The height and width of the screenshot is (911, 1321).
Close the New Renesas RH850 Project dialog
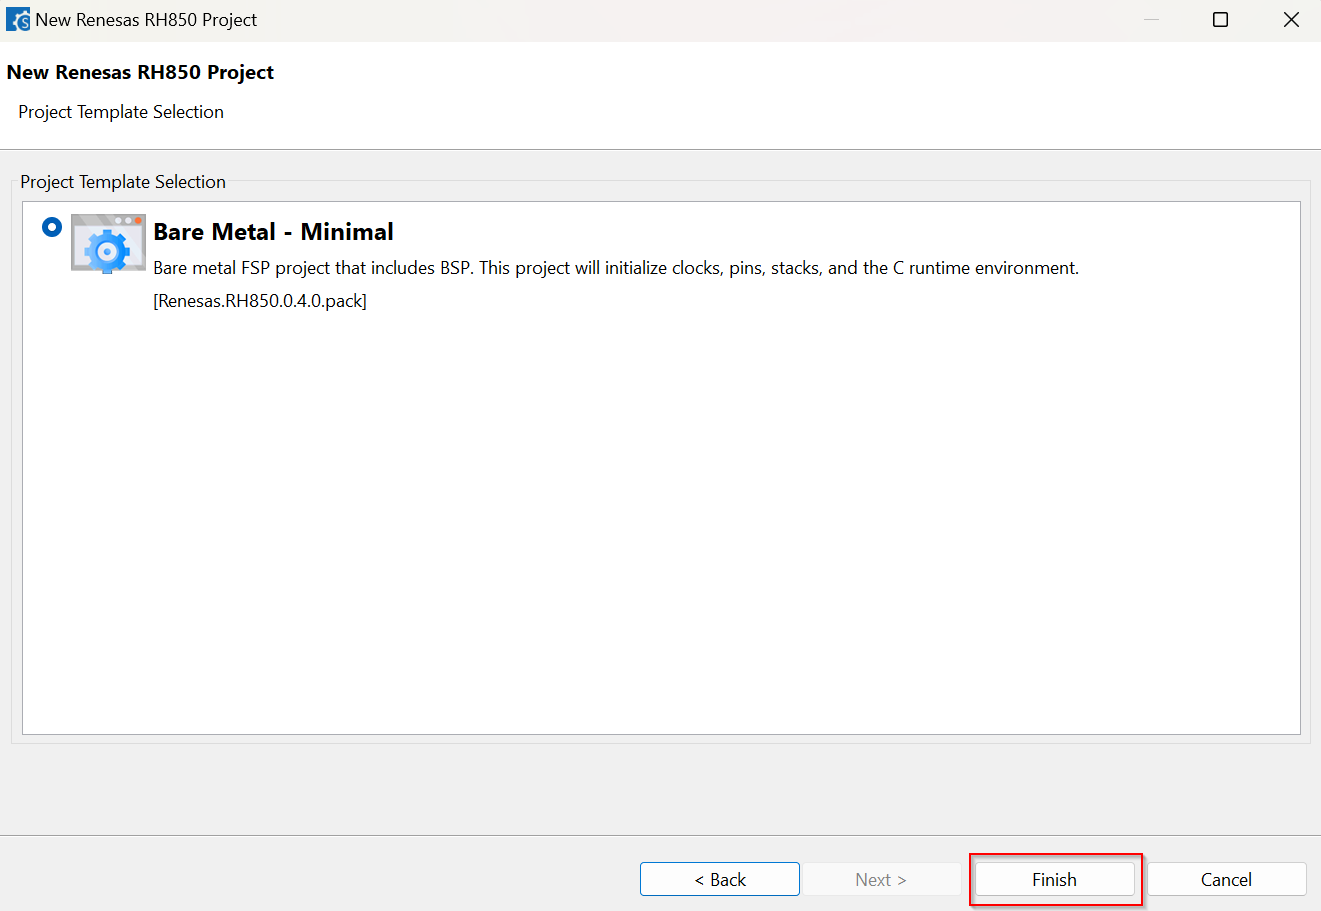(x=1291, y=20)
